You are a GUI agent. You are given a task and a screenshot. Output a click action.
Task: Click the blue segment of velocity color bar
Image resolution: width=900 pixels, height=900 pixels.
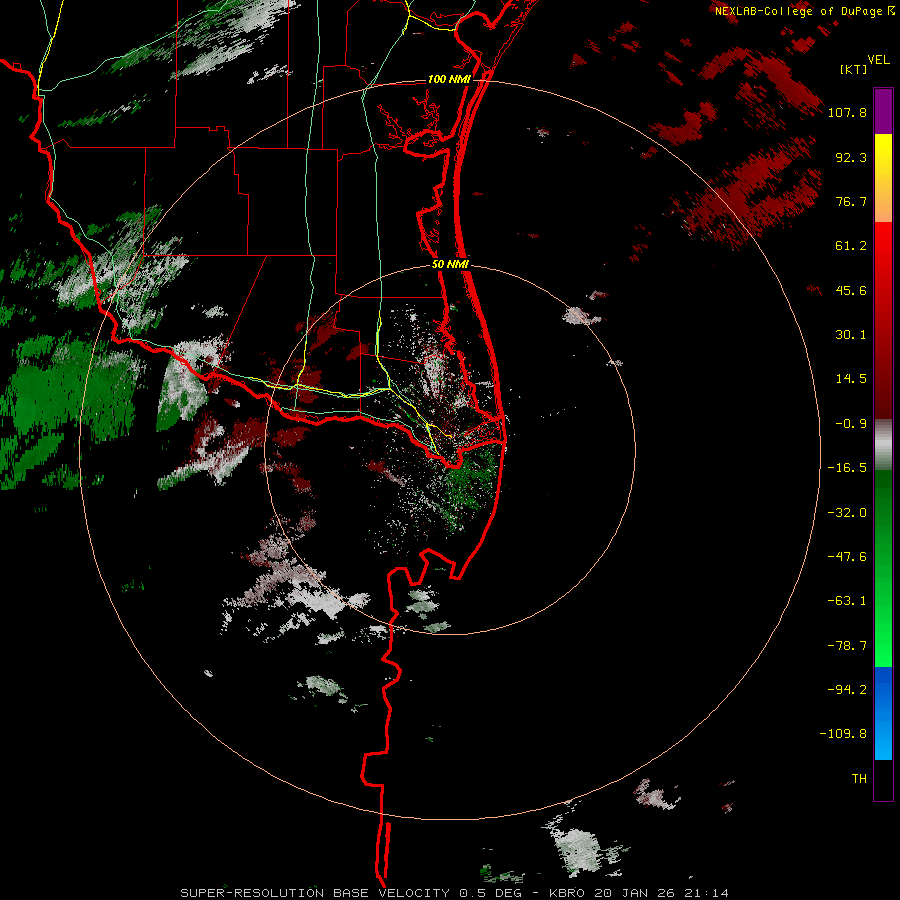click(883, 713)
